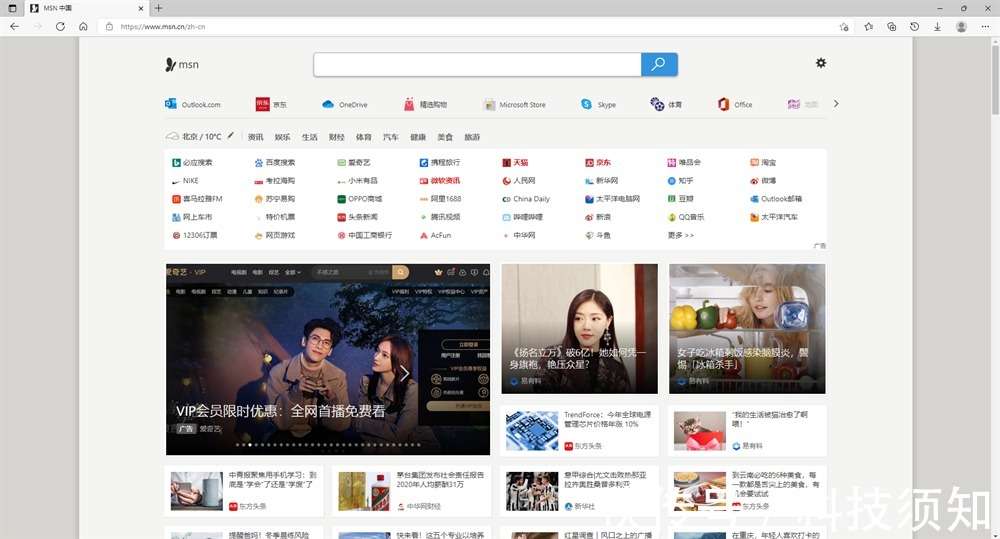
Task: Switch to the 娱乐 entertainment tab
Action: [x=283, y=137]
